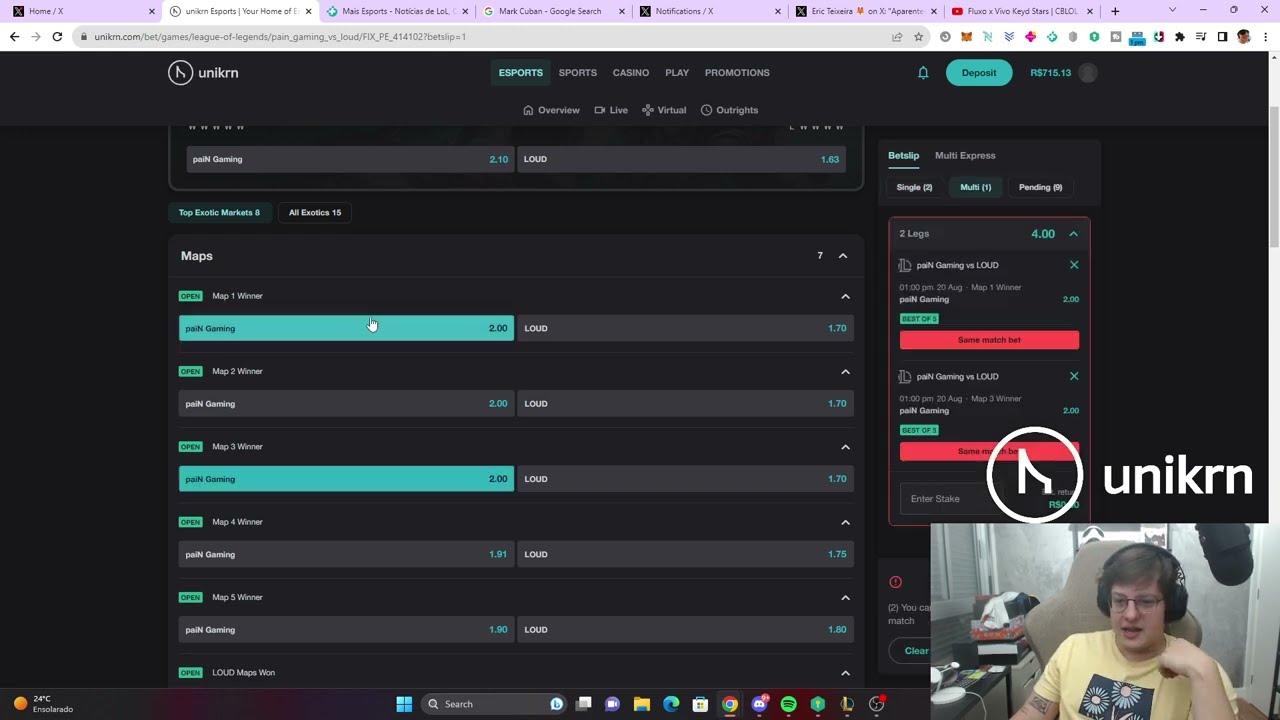1280x720 pixels.
Task: Select paiN Gaming at 1.90 for Map 5
Action: pyautogui.click(x=346, y=630)
